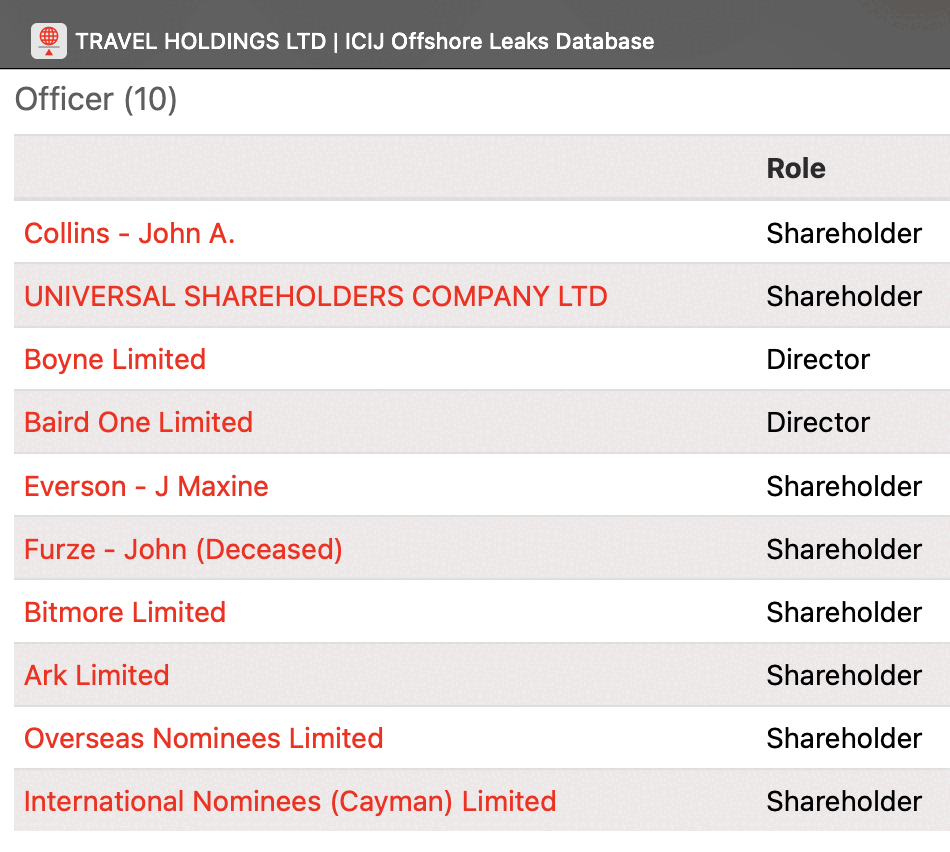Click the Role column header
Viewport: 950px width, 852px height.
click(x=796, y=168)
